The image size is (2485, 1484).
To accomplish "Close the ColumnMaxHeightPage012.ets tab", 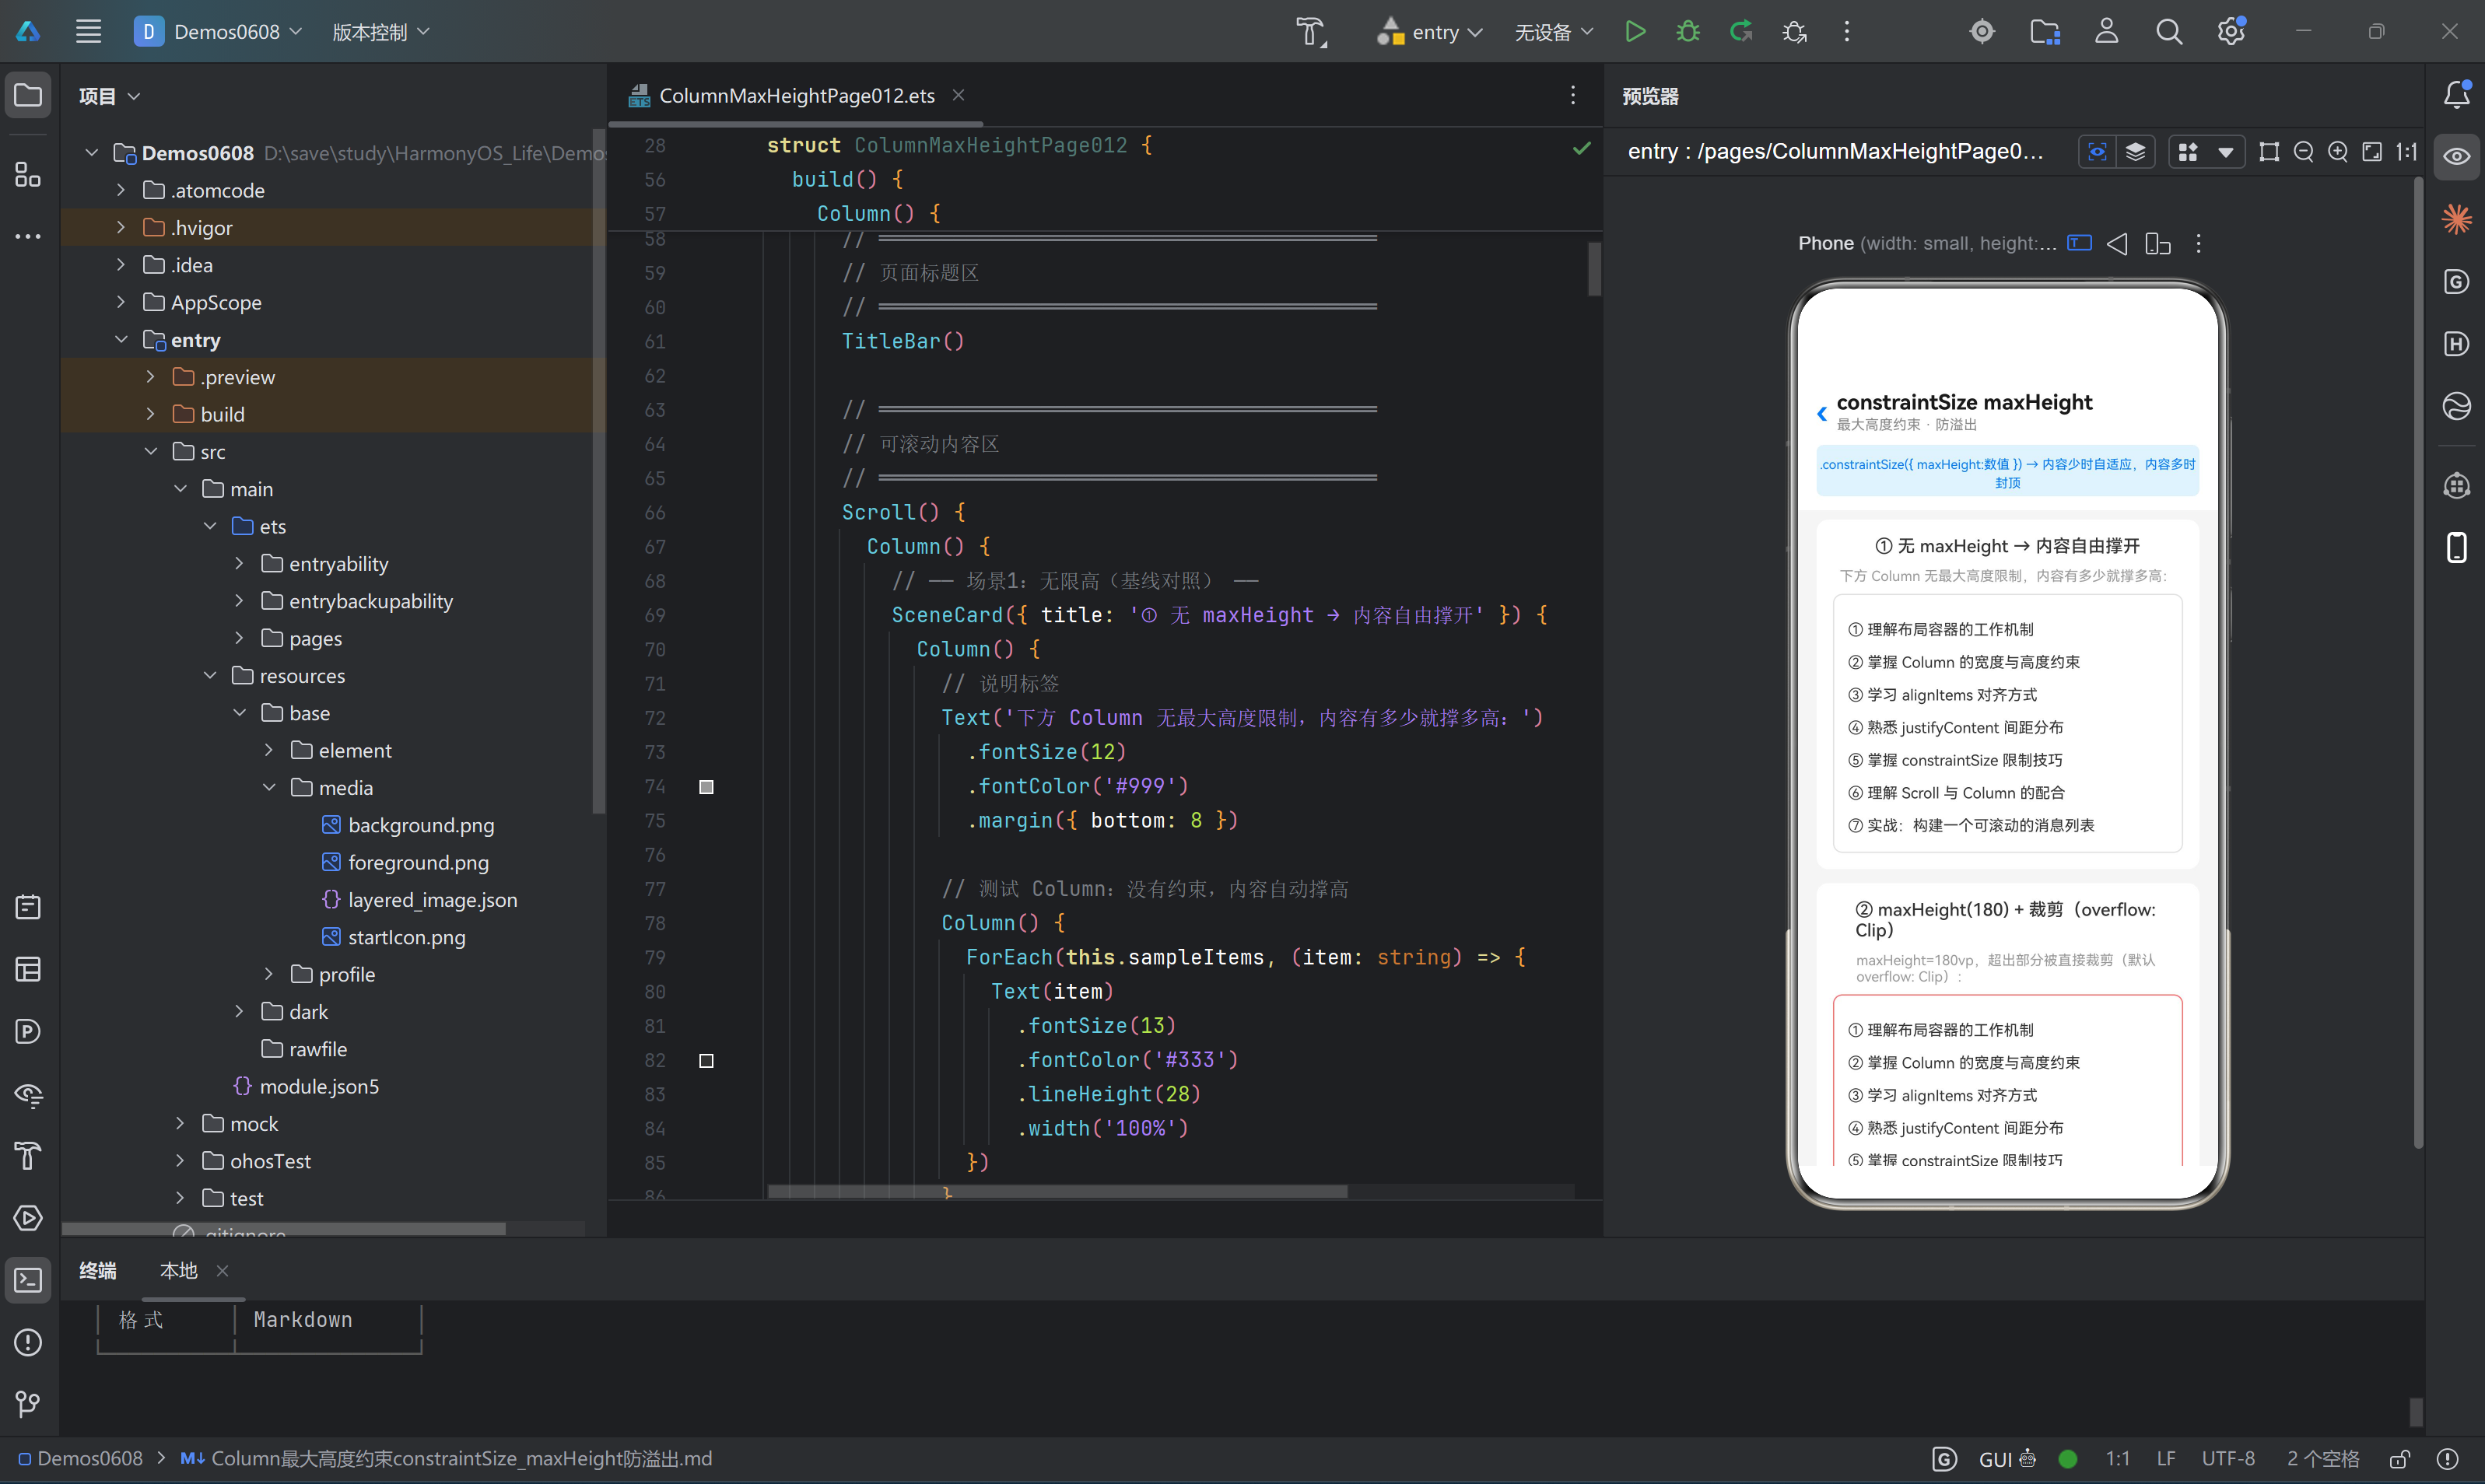I will click(x=958, y=94).
